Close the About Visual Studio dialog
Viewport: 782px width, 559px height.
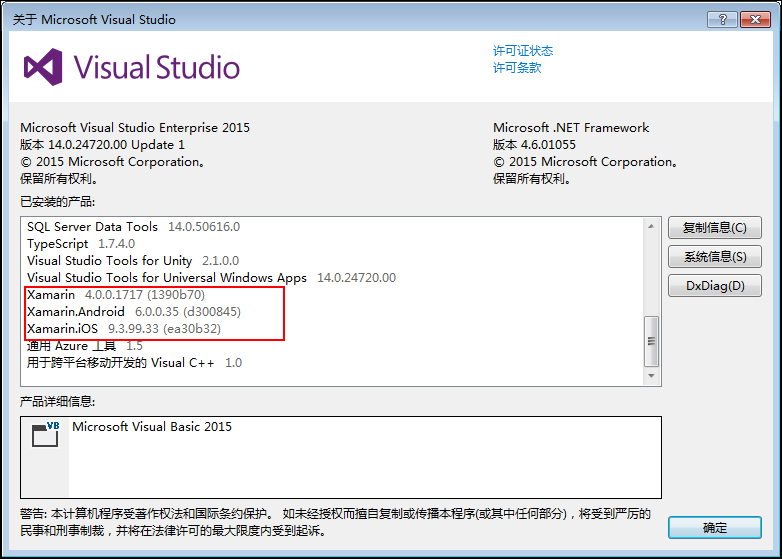[756, 19]
